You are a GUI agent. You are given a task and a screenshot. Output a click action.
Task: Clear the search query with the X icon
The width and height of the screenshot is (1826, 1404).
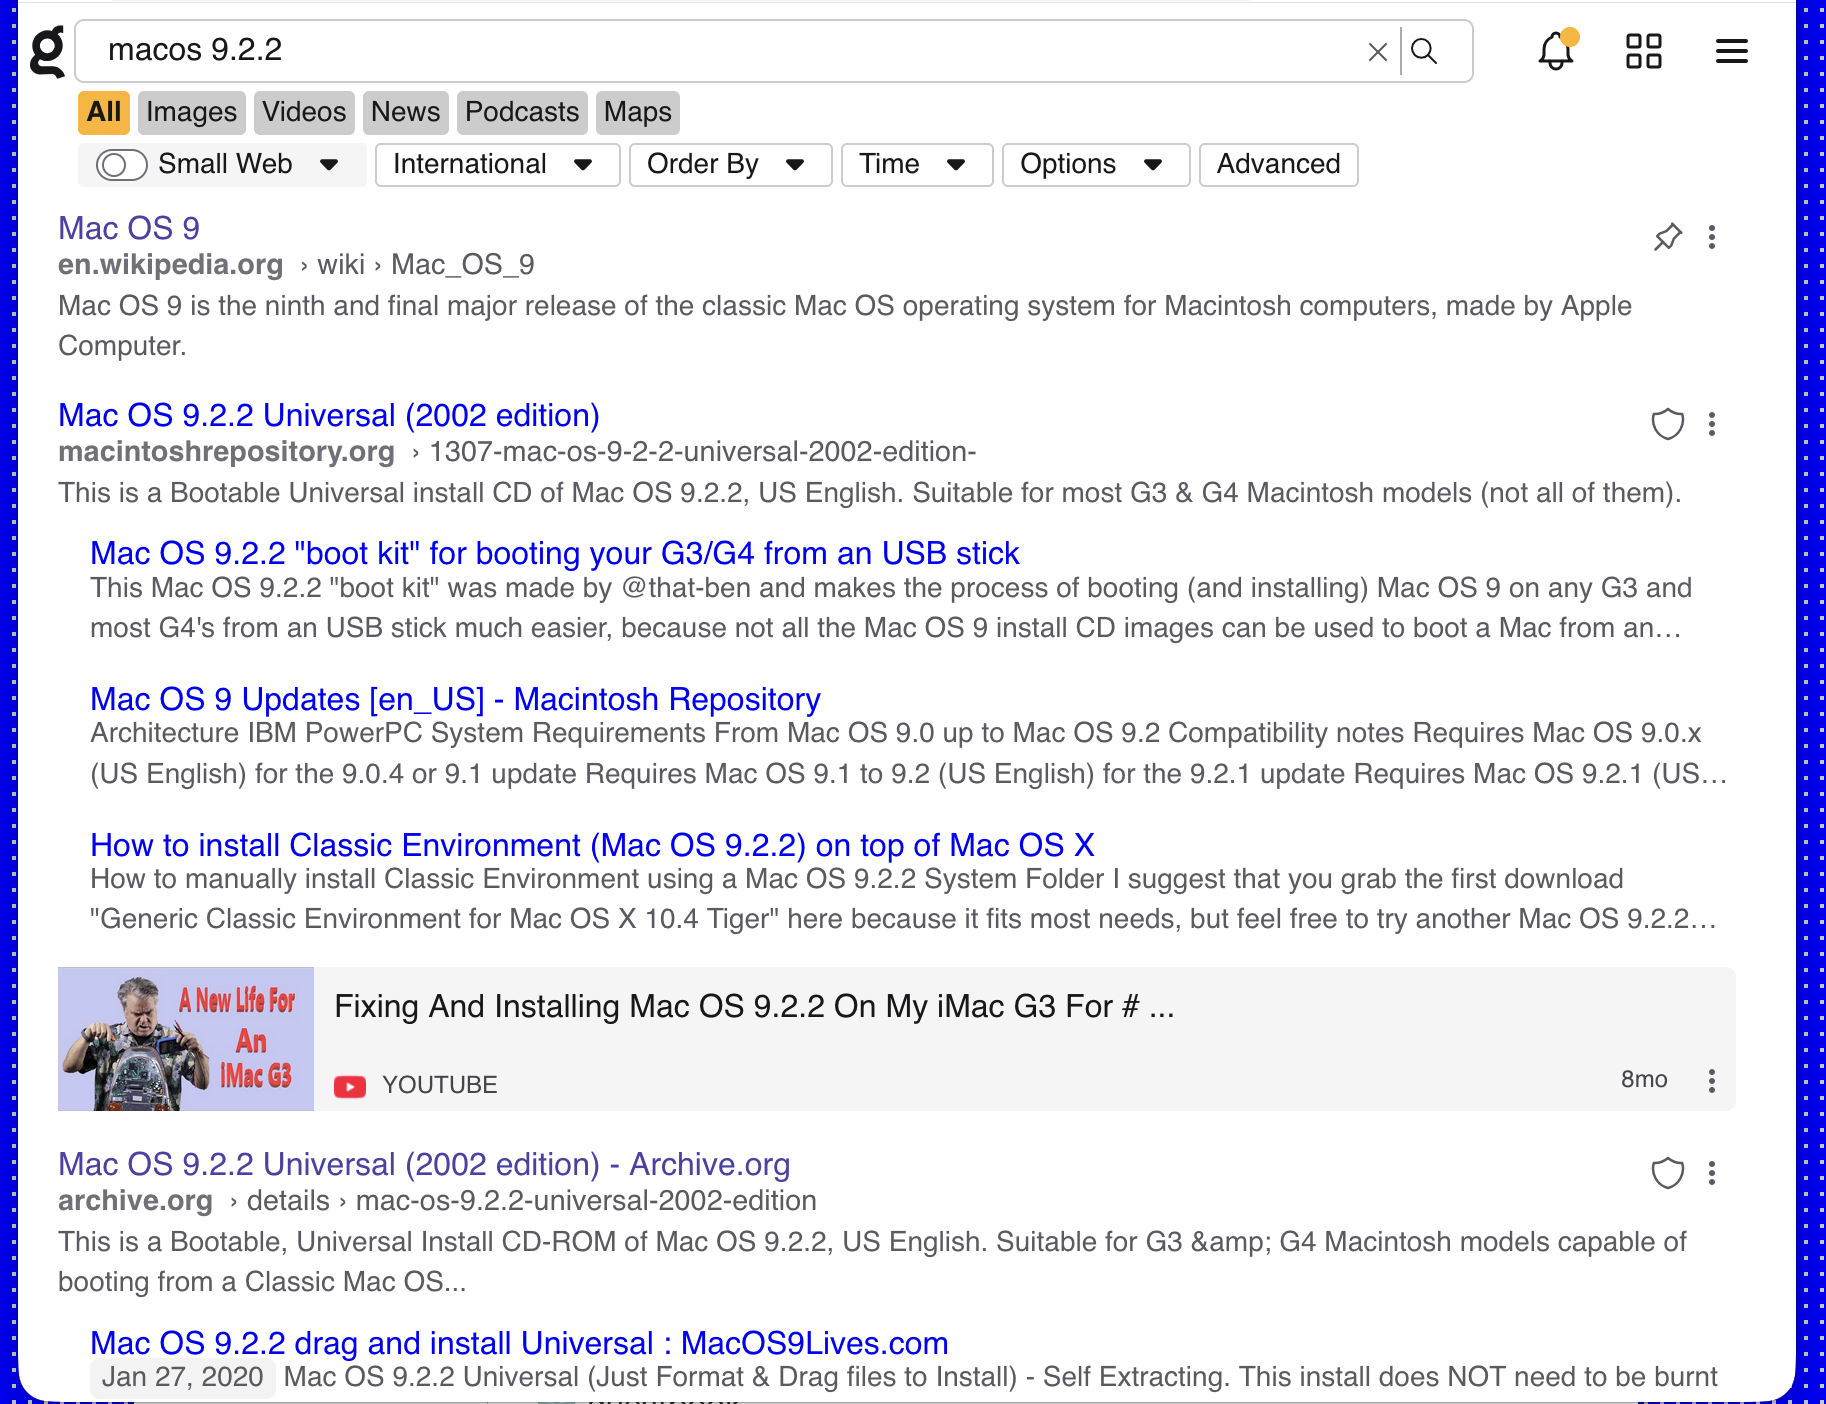click(x=1377, y=51)
